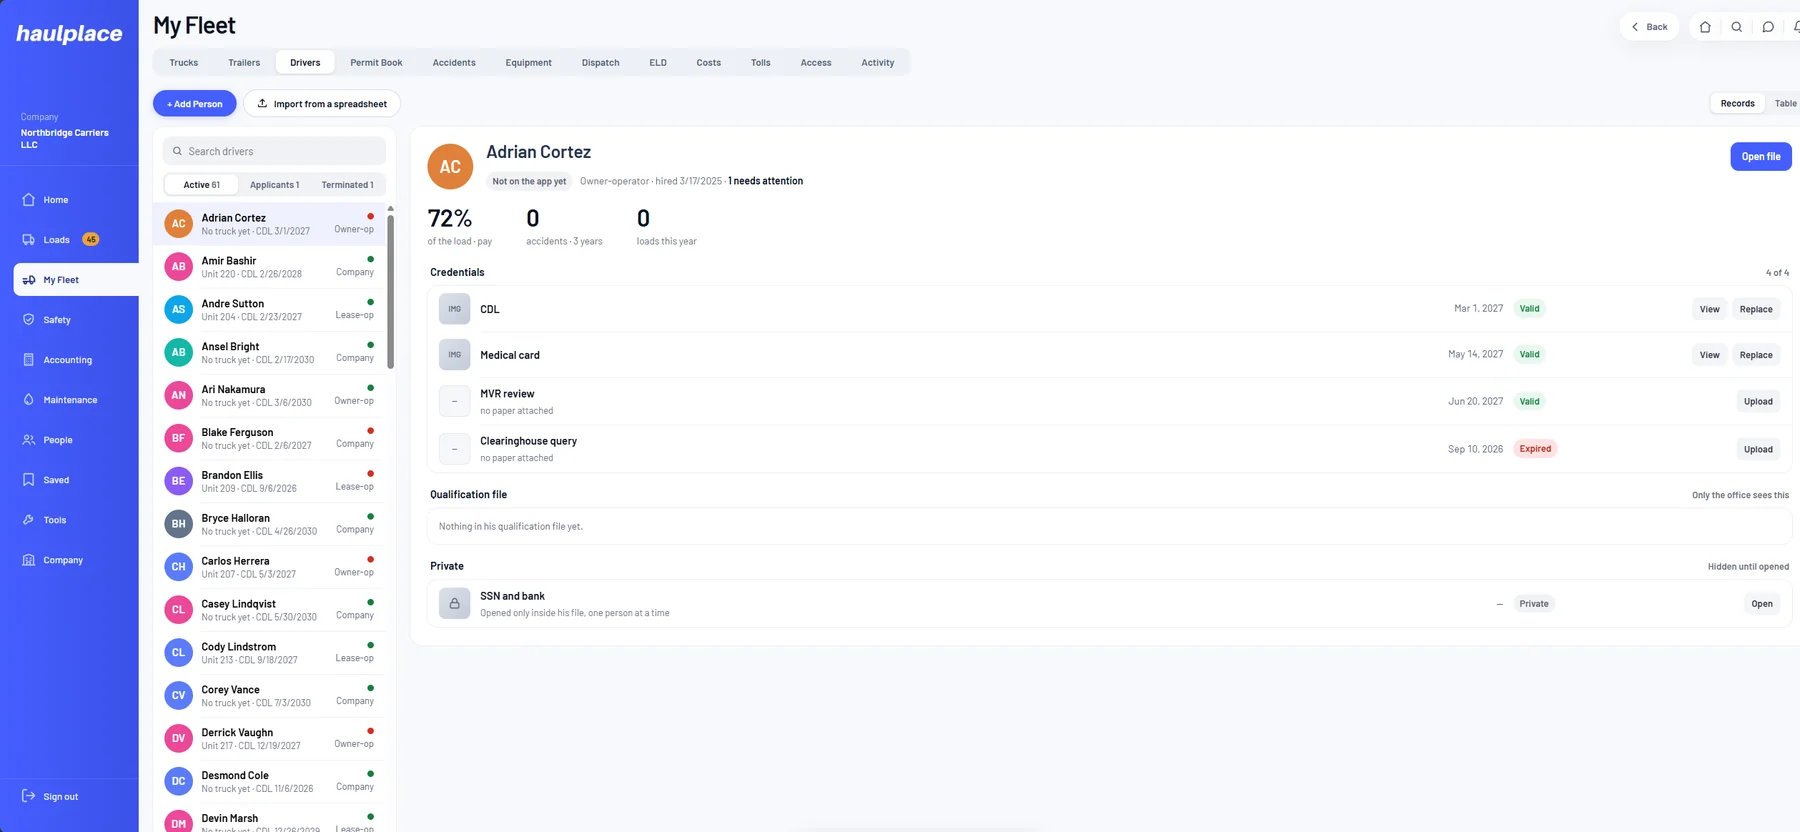1800x832 pixels.
Task: Switch to Table view
Action: (1785, 103)
